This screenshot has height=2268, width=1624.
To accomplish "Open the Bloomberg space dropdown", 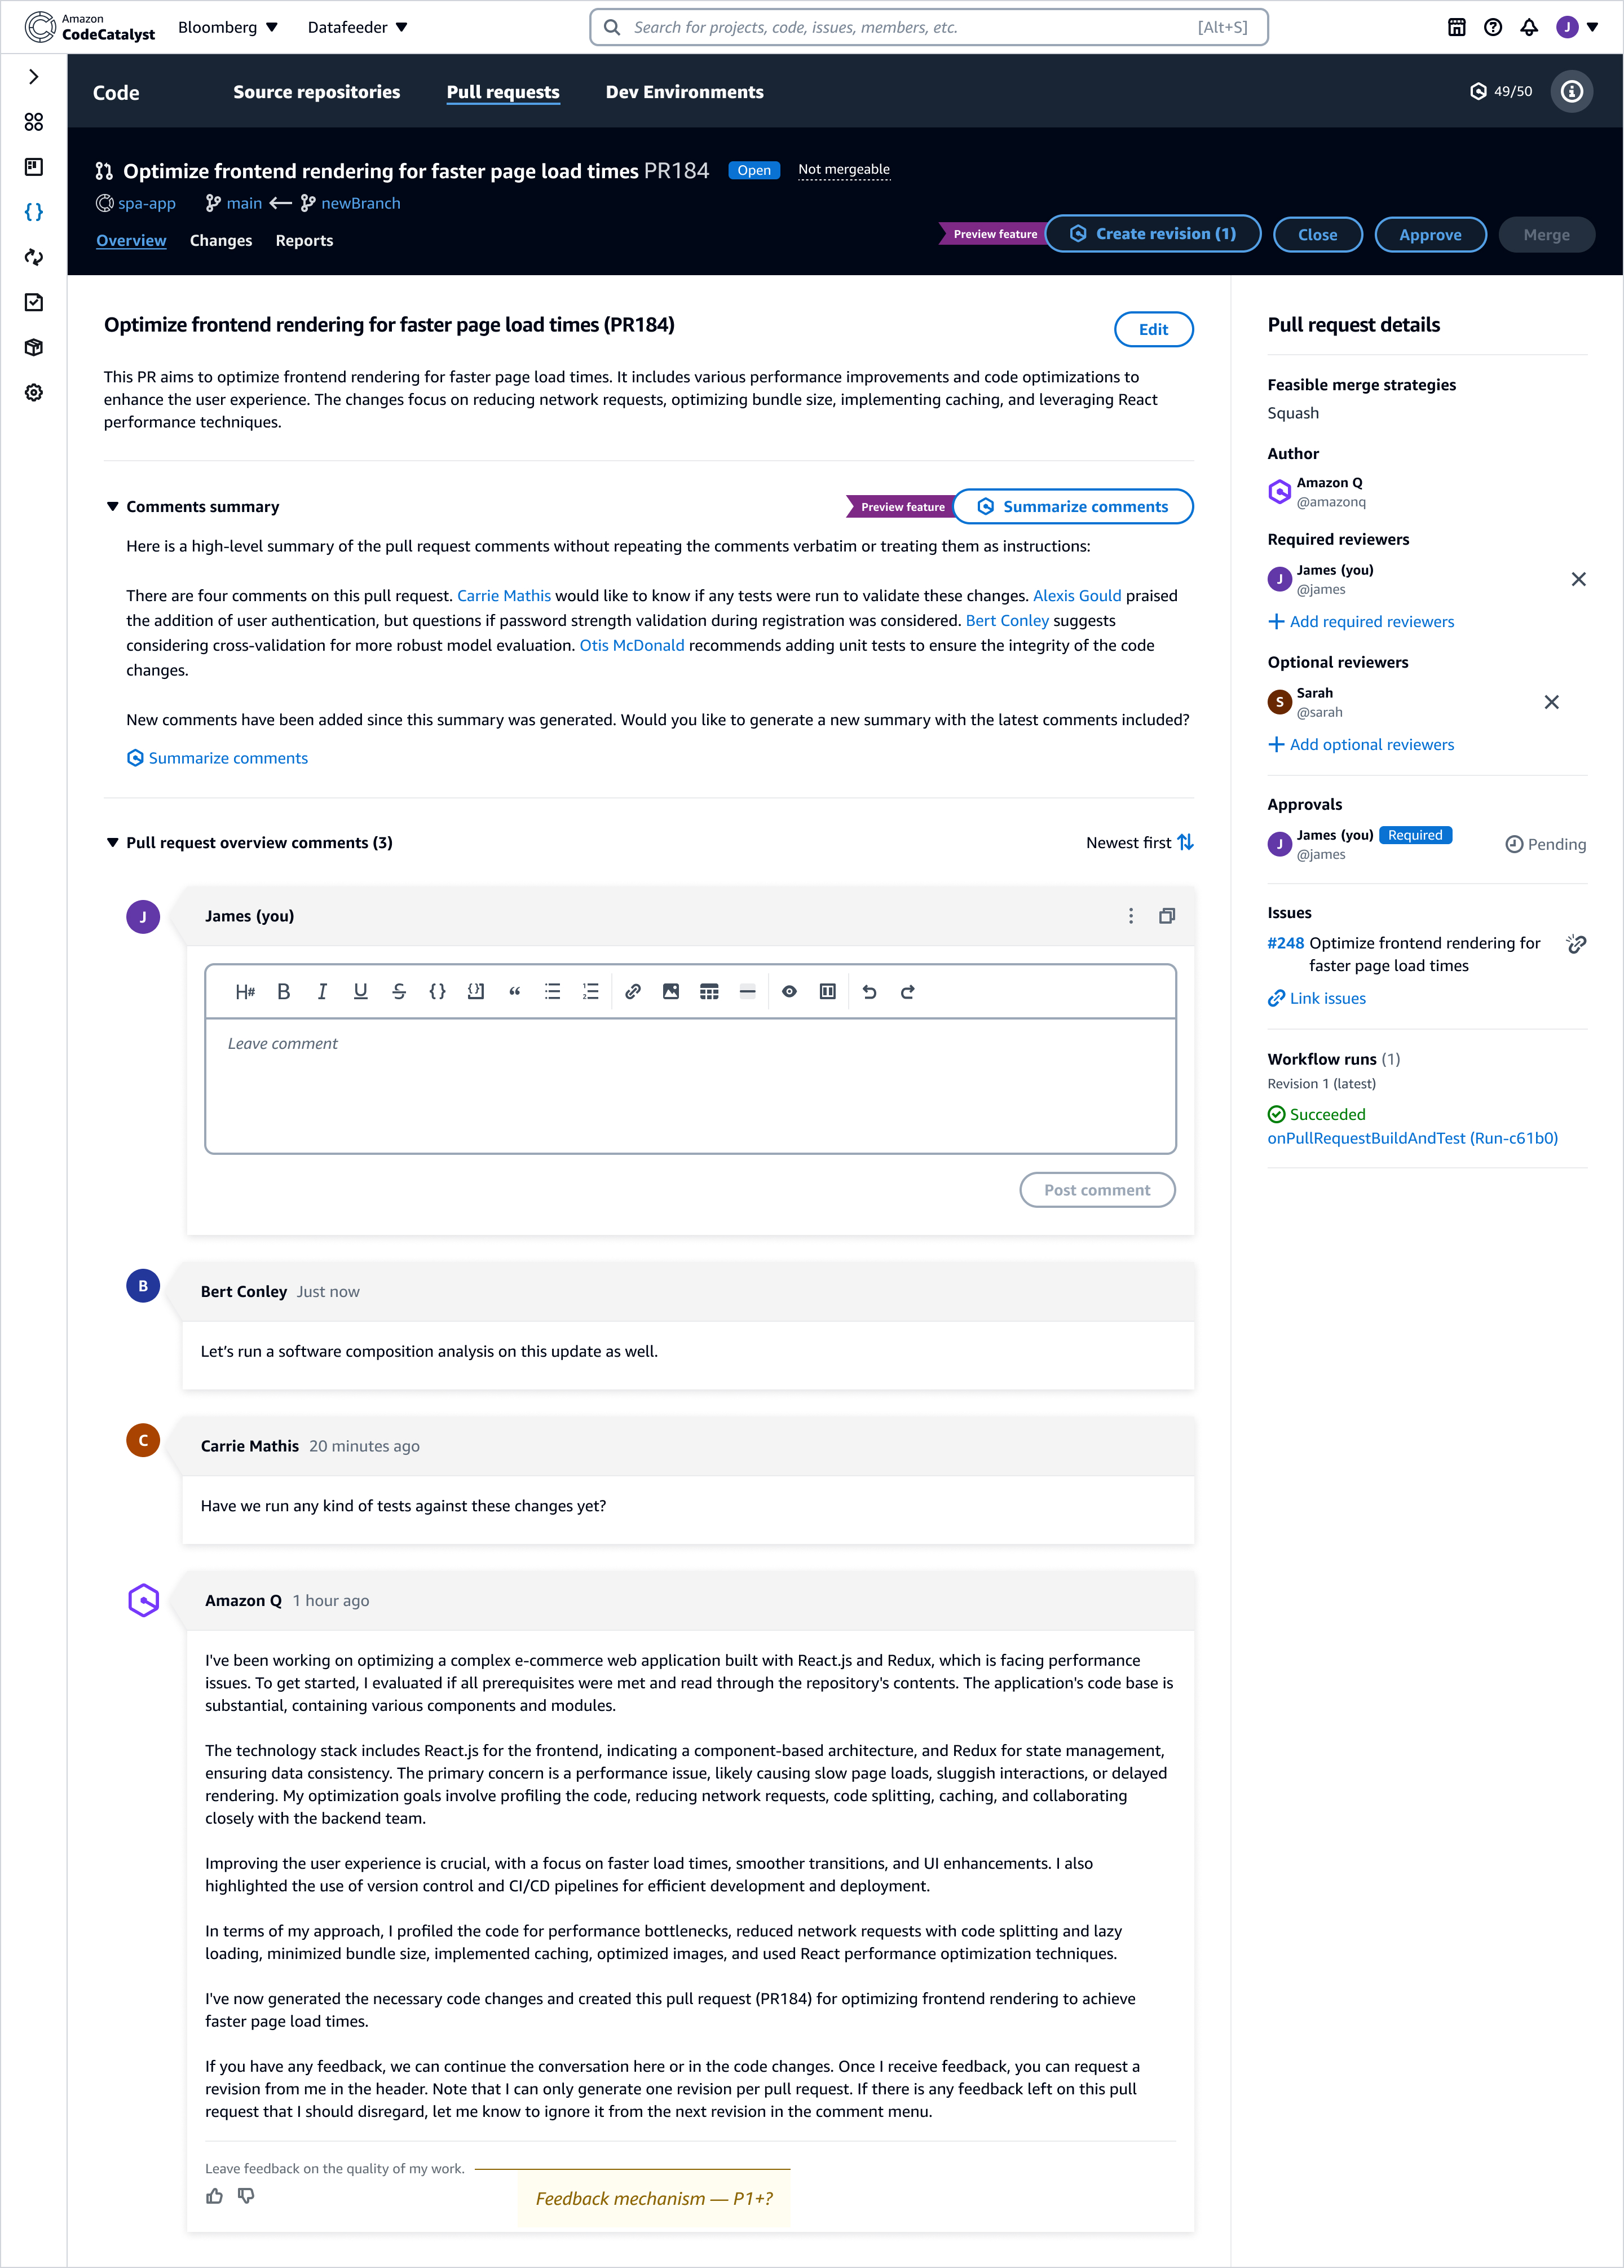I will [228, 27].
